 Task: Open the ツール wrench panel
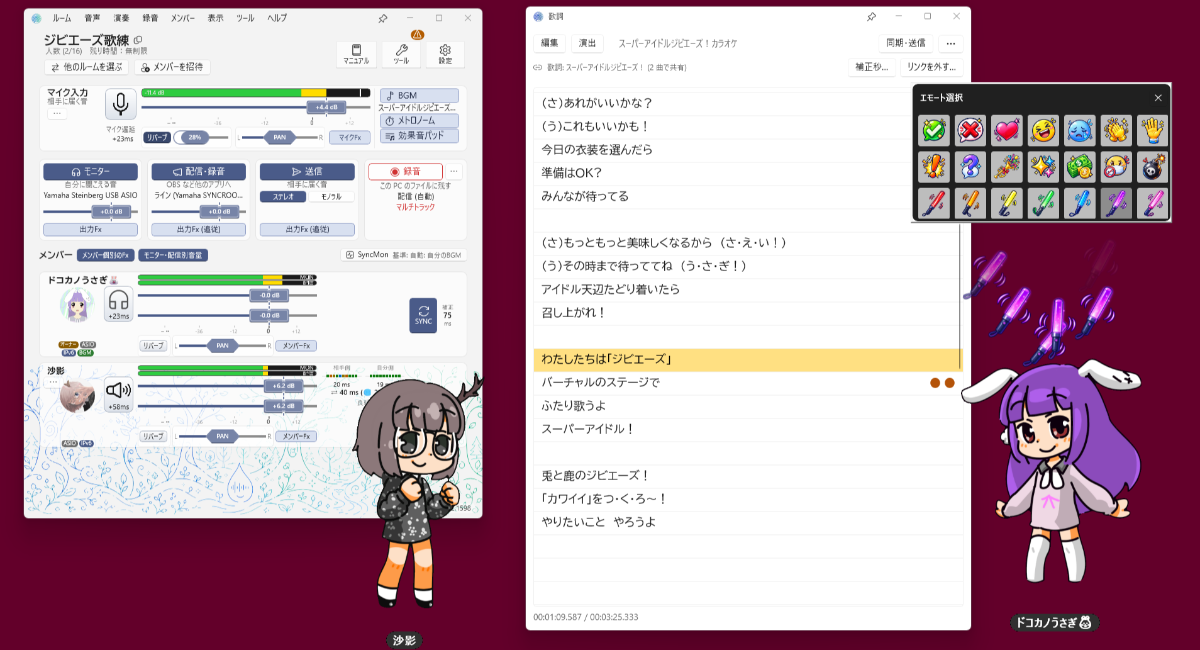[401, 54]
